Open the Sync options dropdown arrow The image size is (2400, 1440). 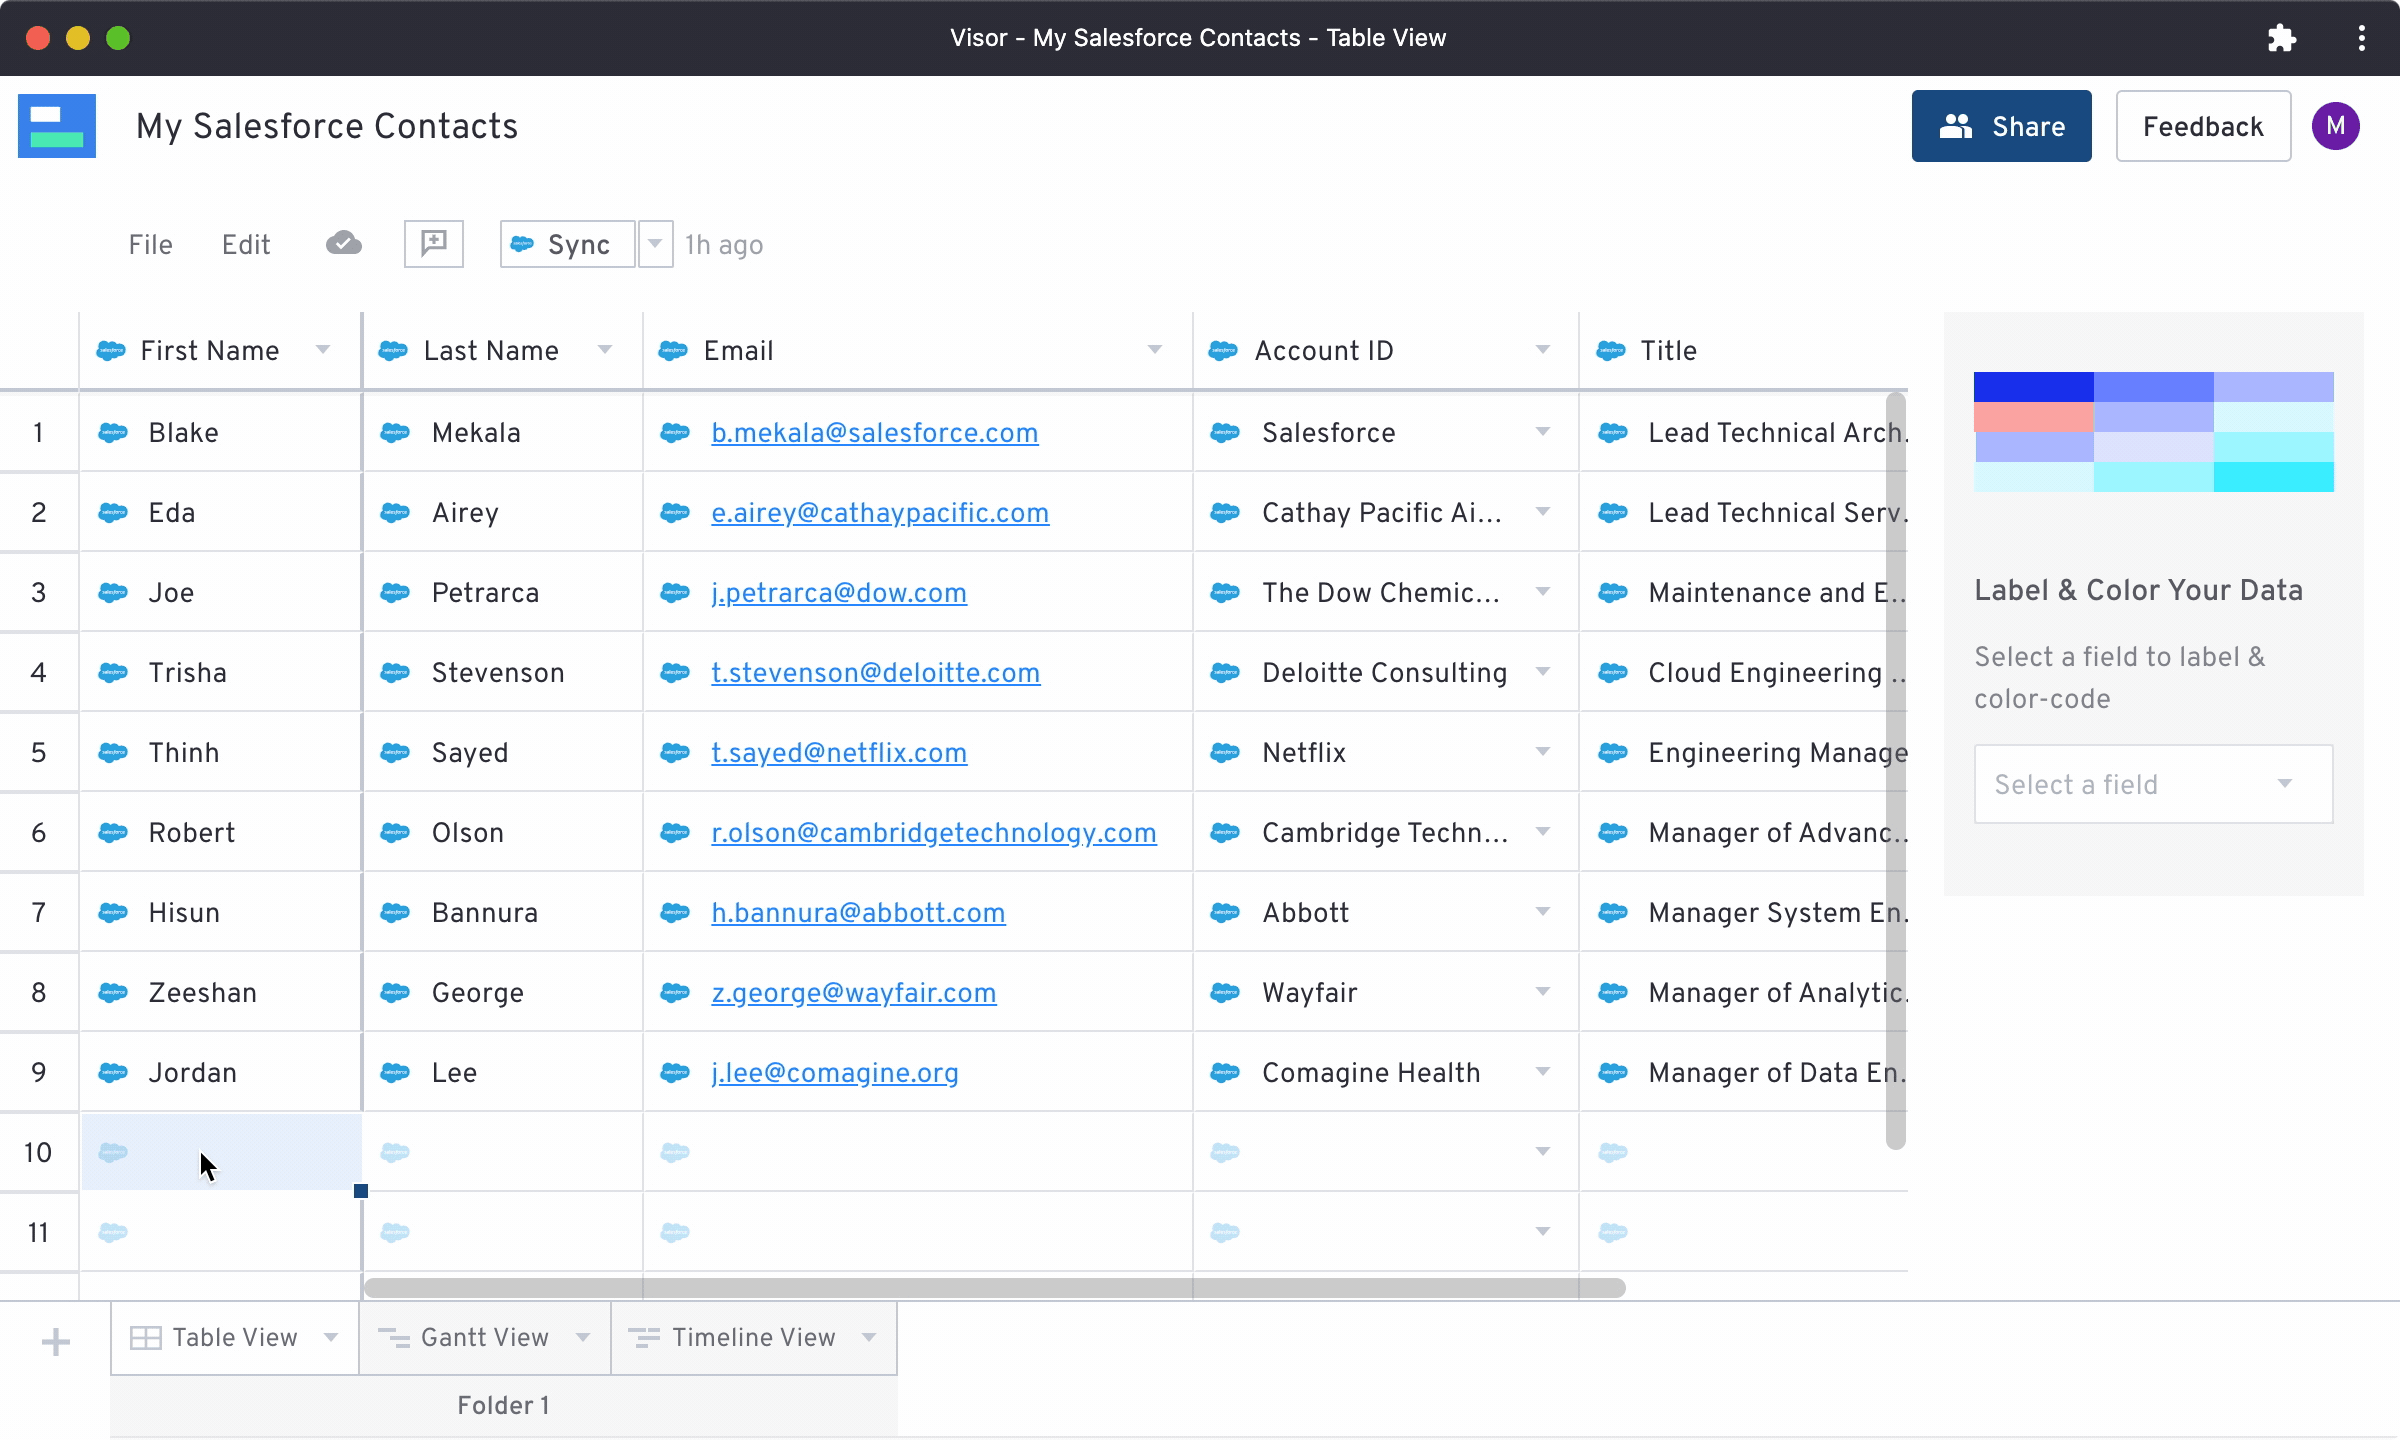click(655, 243)
